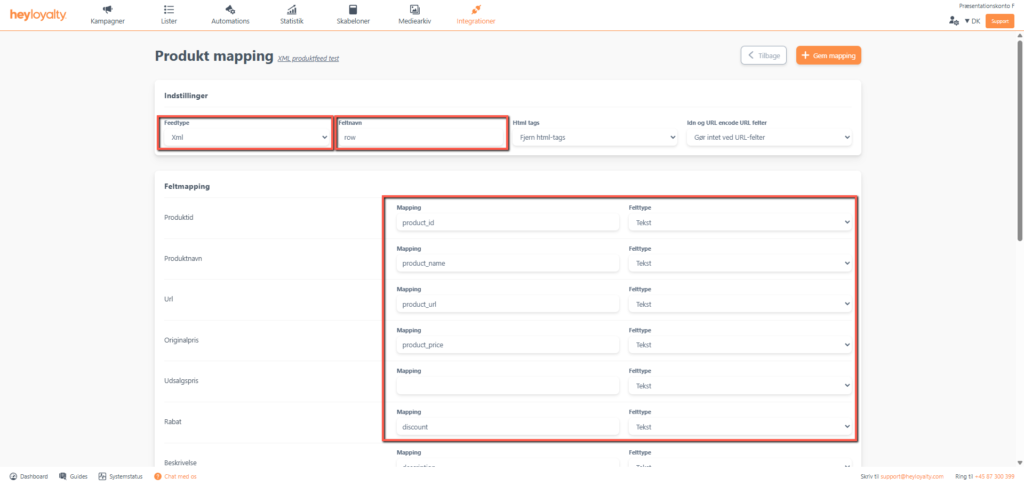The height and width of the screenshot is (486, 1024).
Task: Expand the Html tags dropdown
Action: (594, 137)
